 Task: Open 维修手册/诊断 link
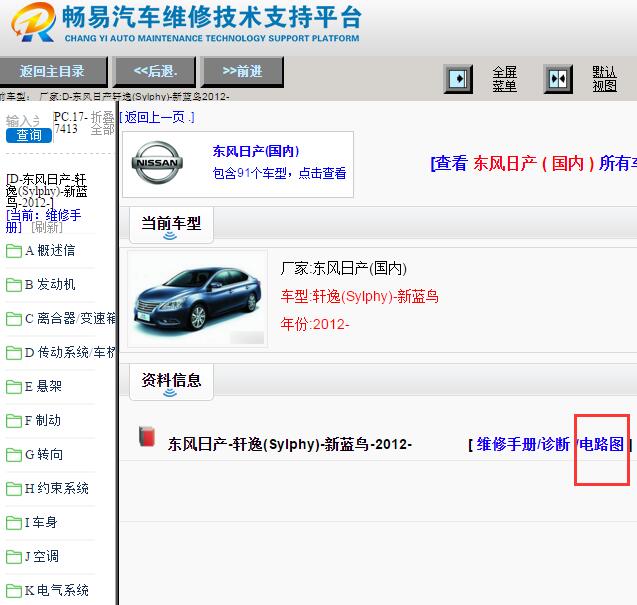523,444
